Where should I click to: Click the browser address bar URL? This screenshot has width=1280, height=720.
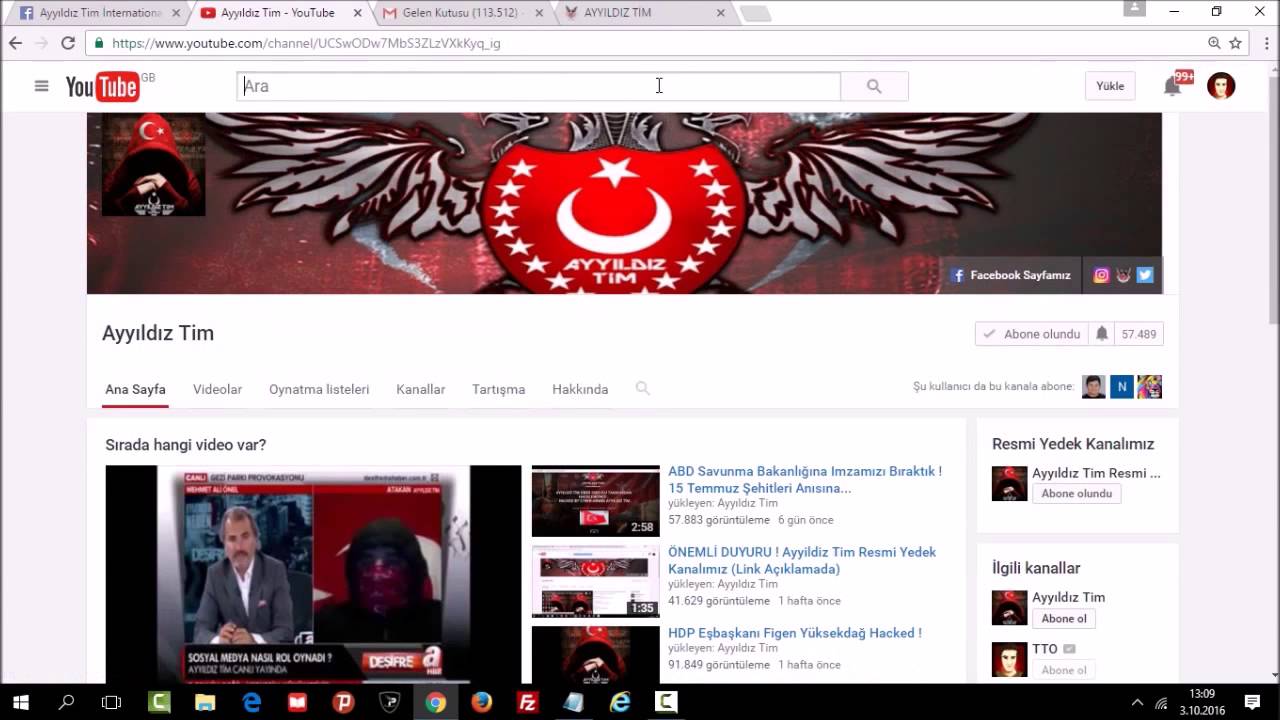tap(306, 43)
